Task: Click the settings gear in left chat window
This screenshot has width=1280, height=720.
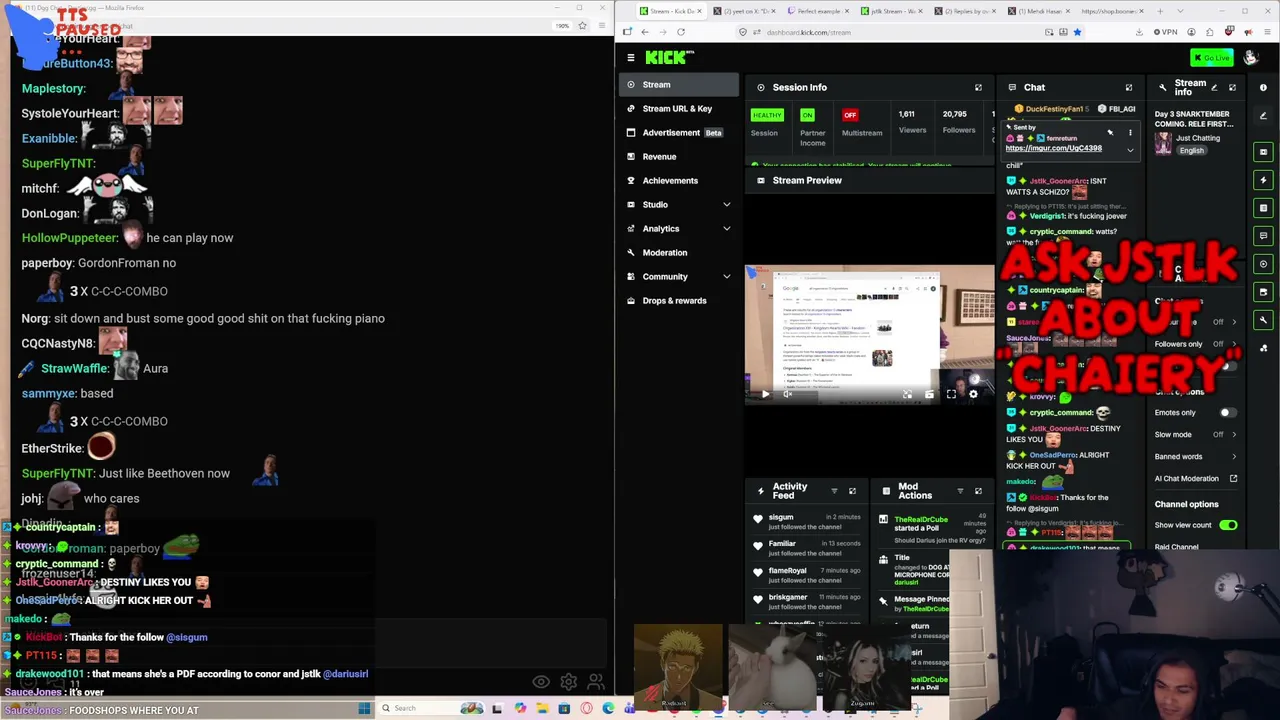Action: (568, 682)
